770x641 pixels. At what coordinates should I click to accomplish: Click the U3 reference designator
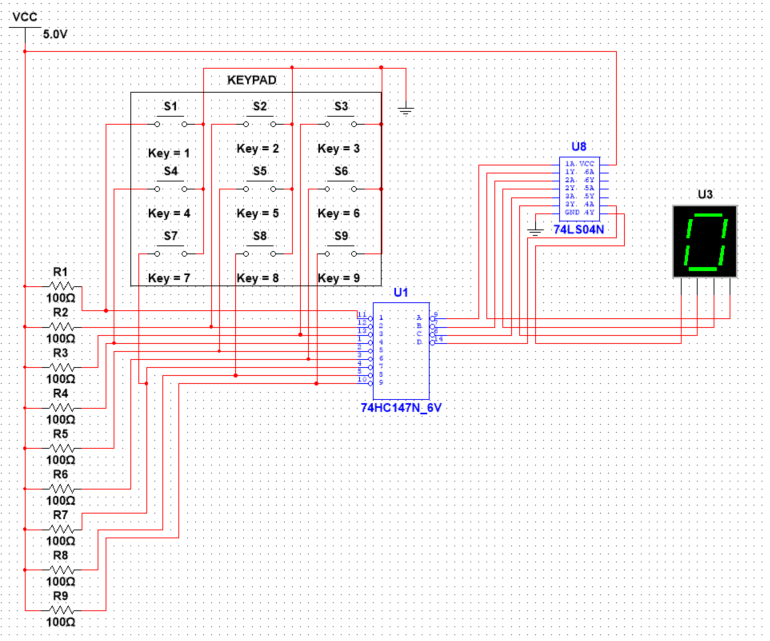tap(705, 195)
